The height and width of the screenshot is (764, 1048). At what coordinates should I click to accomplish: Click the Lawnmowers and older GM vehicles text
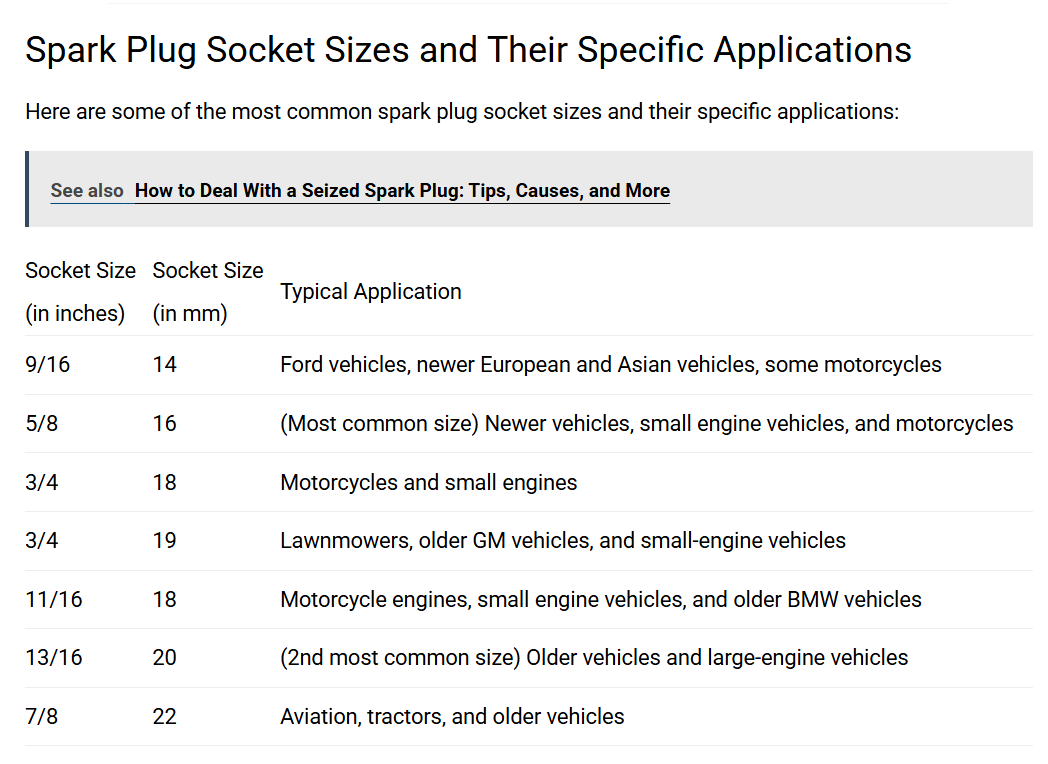pos(562,541)
